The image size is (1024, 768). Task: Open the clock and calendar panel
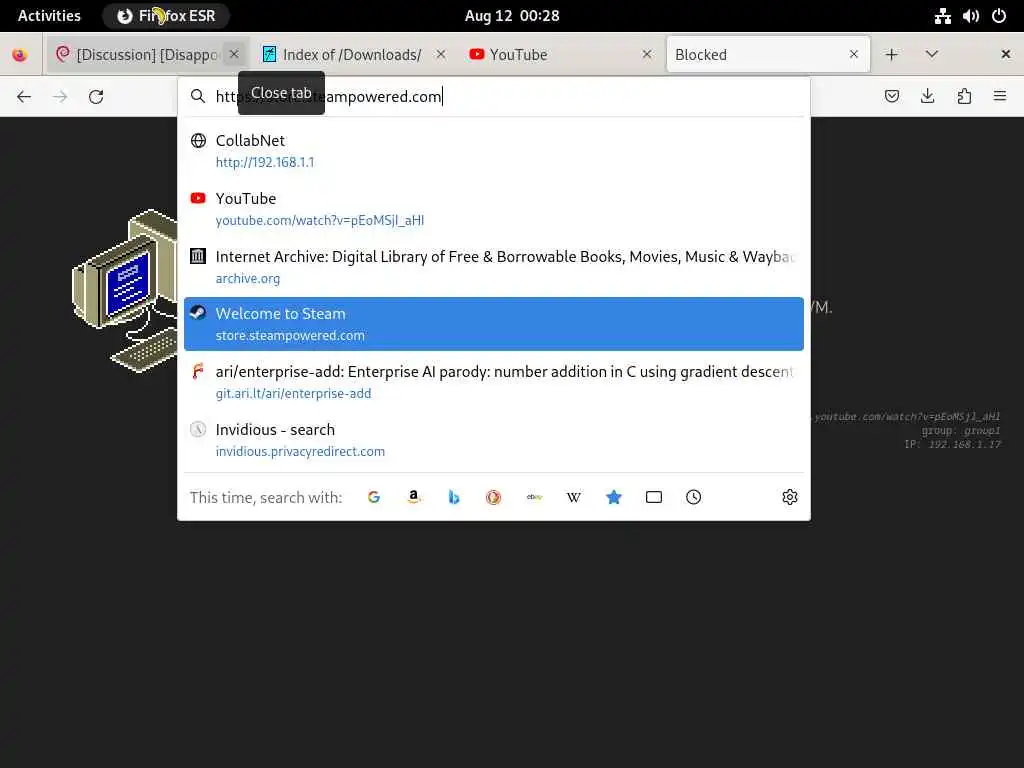512,16
